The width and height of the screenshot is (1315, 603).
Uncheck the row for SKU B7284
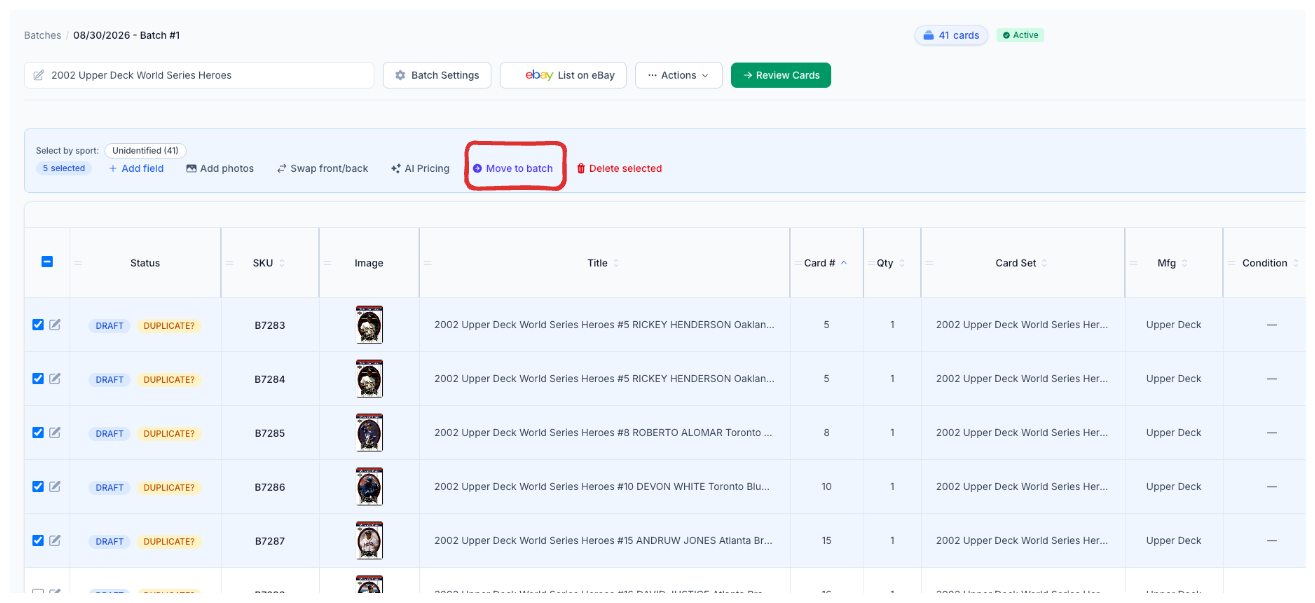(38, 379)
